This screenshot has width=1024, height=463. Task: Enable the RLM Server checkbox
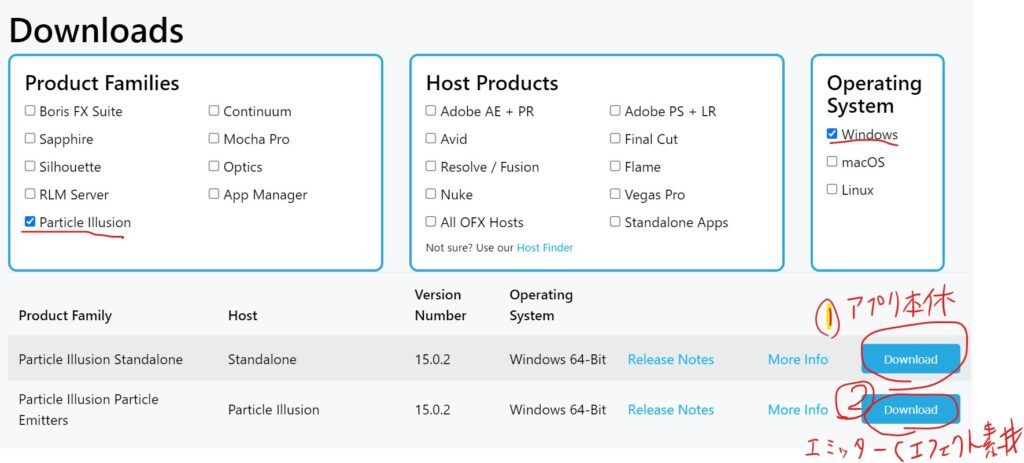pyautogui.click(x=30, y=194)
